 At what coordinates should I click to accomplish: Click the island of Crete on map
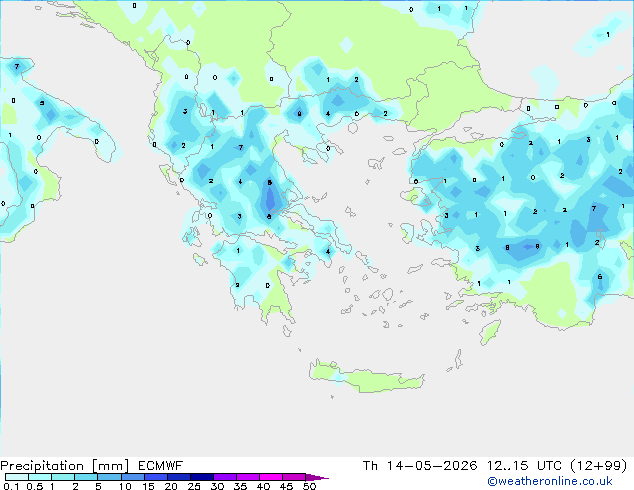[x=366, y=376]
